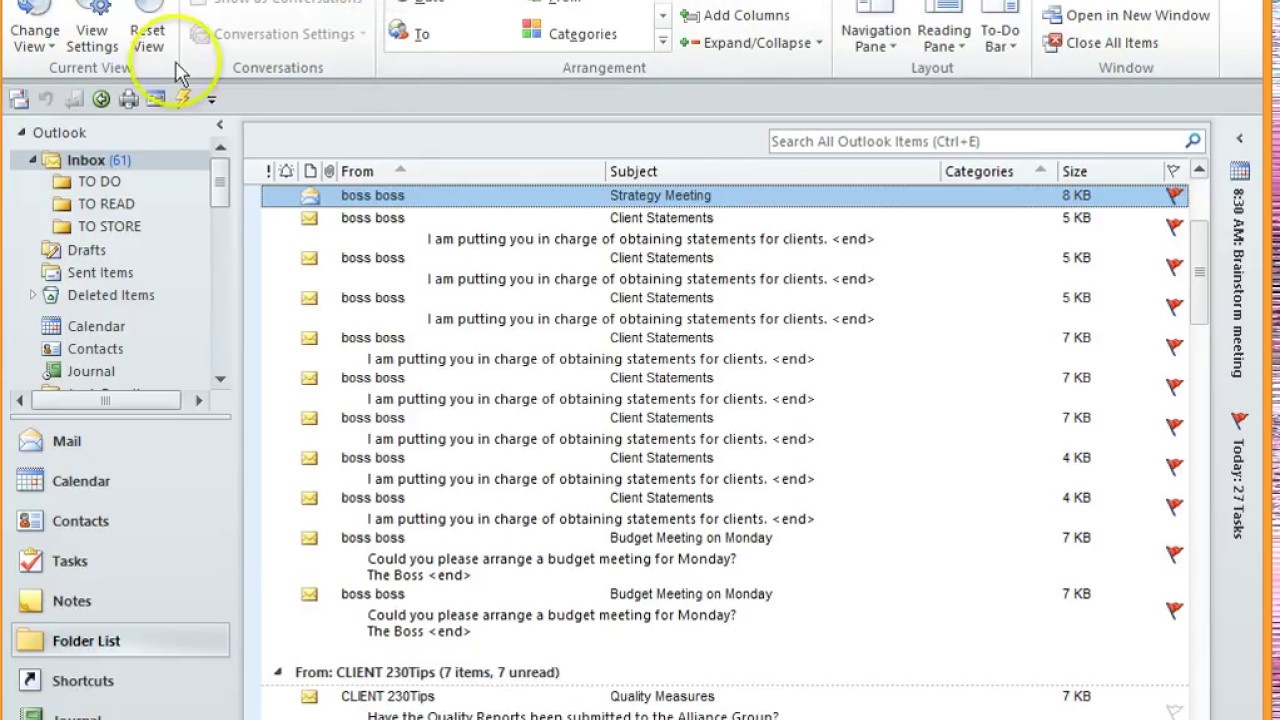
Task: Sort by the Icon column header
Action: pyautogui.click(x=310, y=171)
